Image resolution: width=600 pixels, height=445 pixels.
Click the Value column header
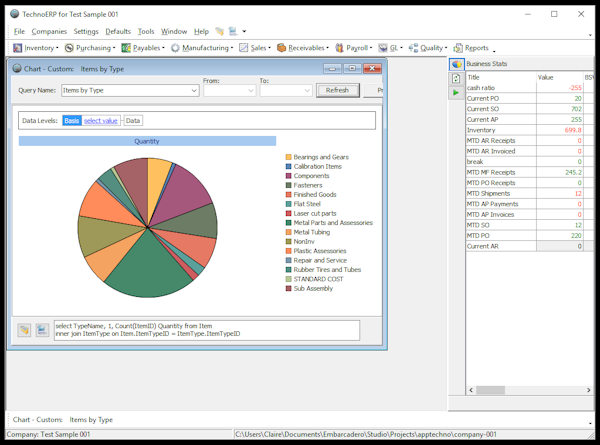[559, 77]
